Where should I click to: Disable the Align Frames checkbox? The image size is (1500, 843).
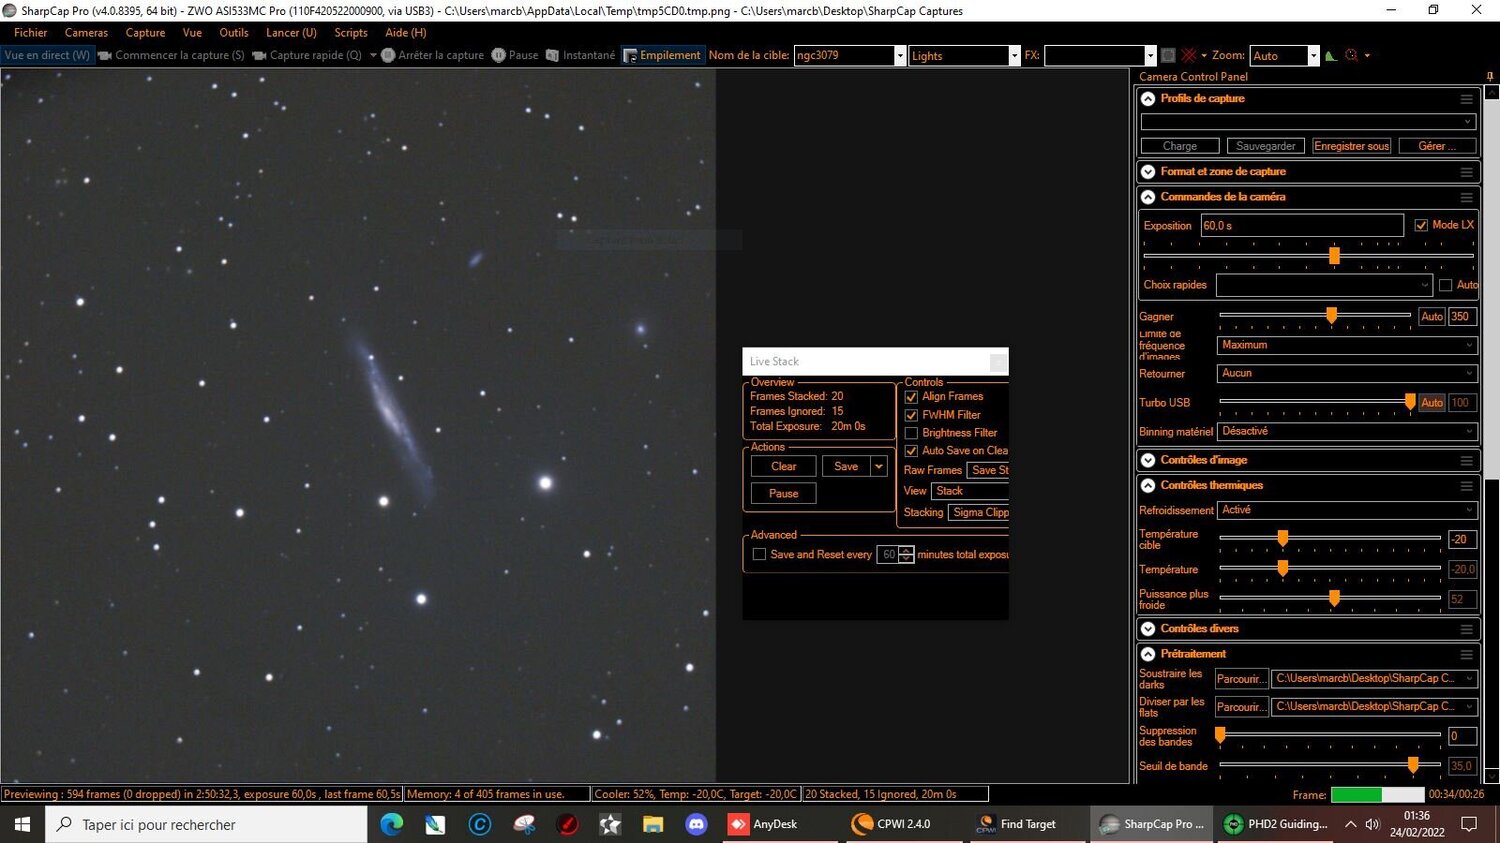(x=911, y=396)
